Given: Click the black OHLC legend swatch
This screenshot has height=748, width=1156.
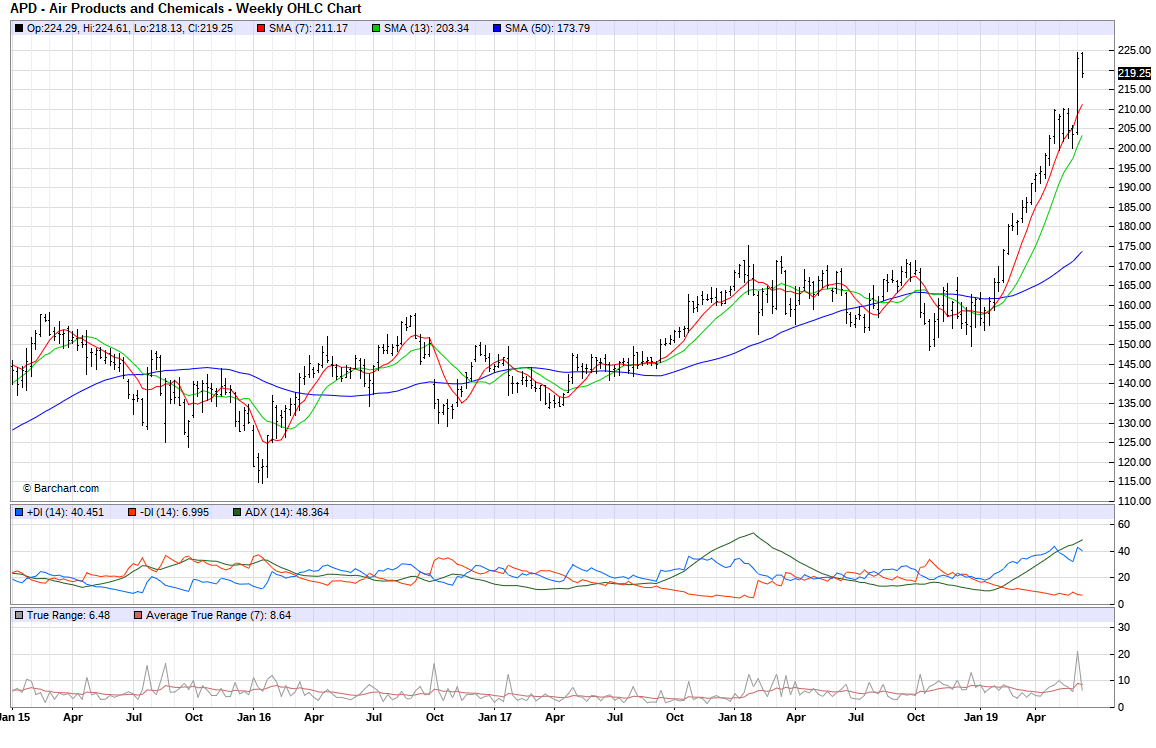Looking at the screenshot, I should point(19,29).
